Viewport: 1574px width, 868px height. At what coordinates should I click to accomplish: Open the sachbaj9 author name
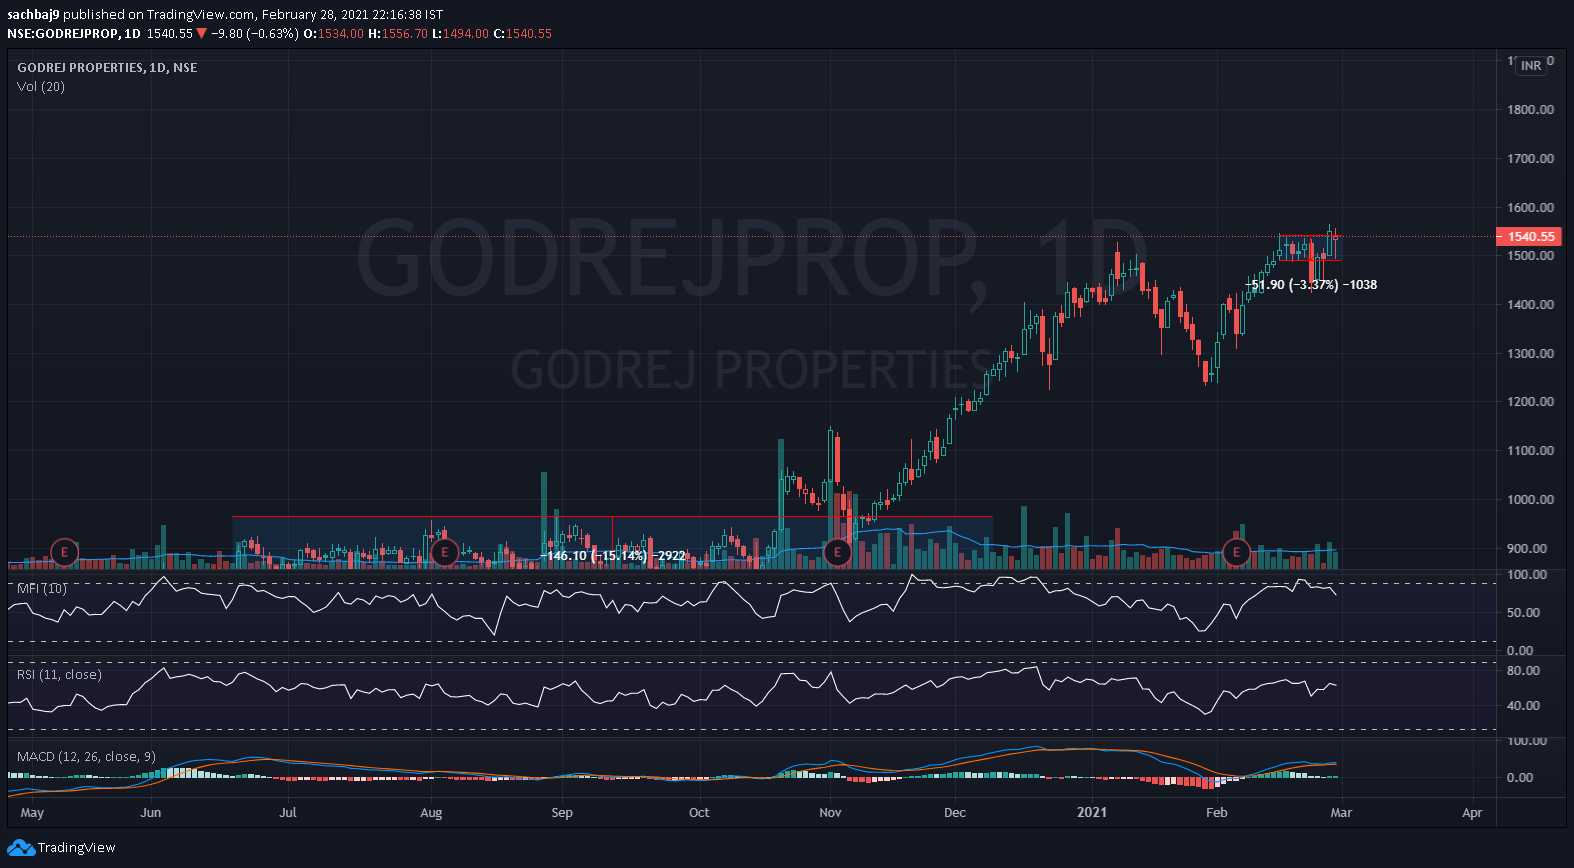[33, 14]
